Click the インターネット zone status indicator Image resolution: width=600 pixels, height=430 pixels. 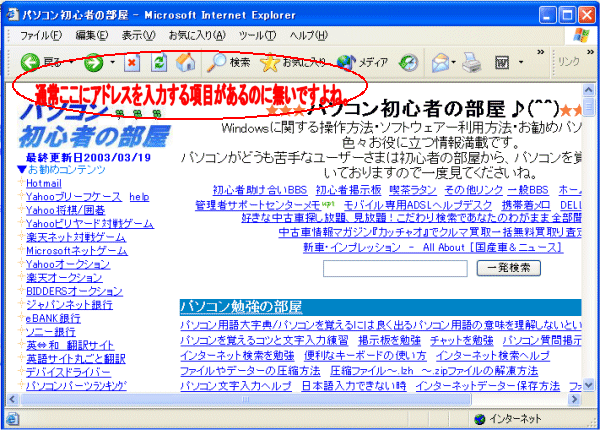point(508,419)
